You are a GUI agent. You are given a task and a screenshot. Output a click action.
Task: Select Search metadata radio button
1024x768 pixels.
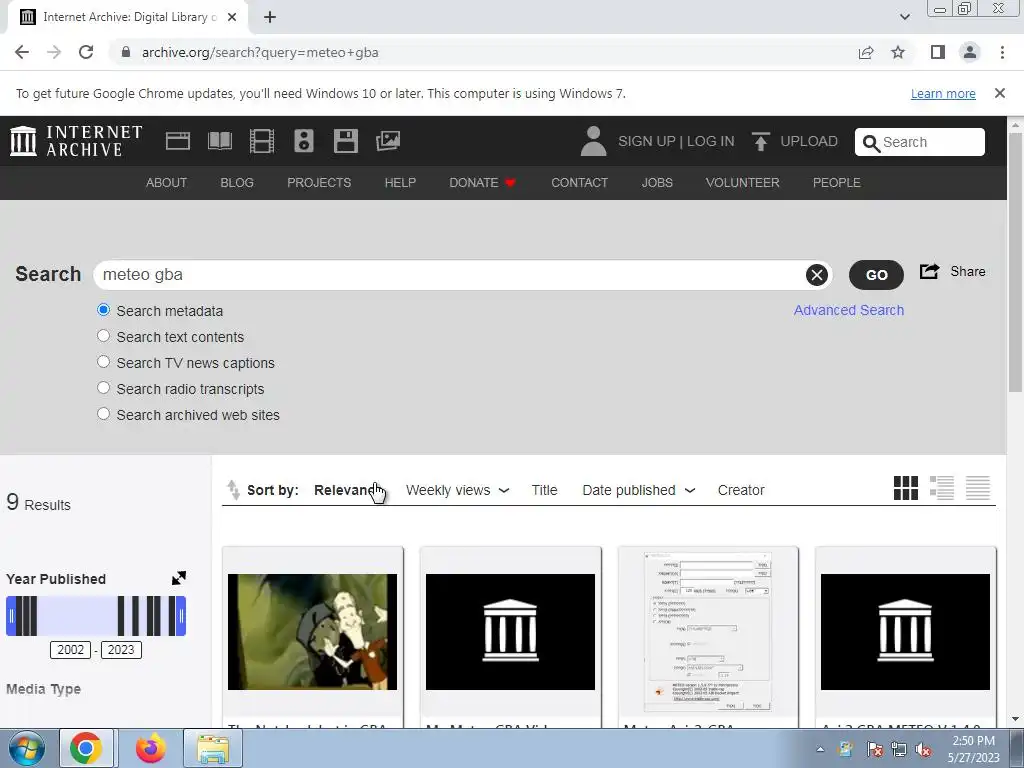point(103,310)
